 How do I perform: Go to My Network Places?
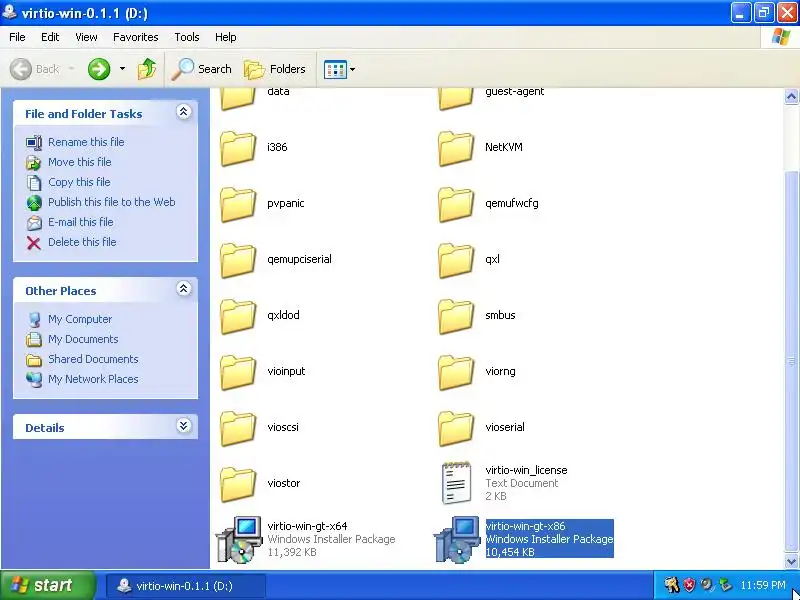tap(93, 379)
